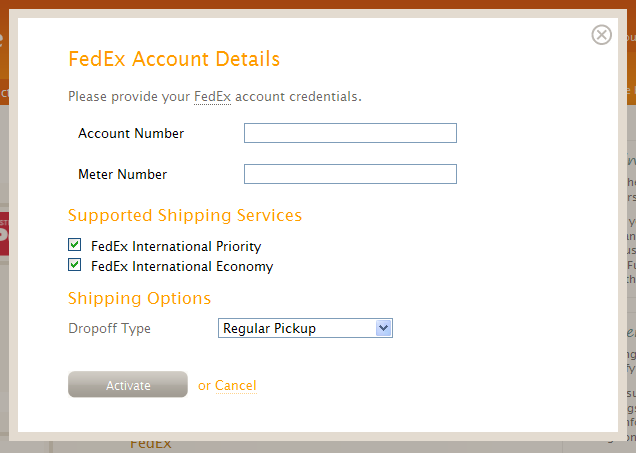Cancel the FedEx account setup
This screenshot has width=636, height=453.
pos(236,385)
